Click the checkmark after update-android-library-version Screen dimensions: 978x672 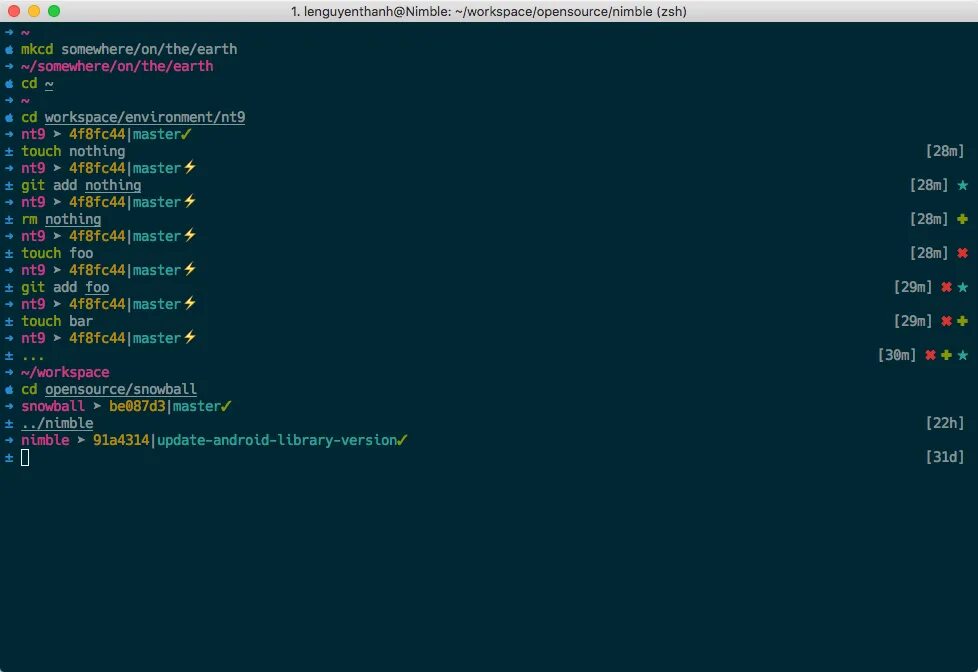coord(402,440)
